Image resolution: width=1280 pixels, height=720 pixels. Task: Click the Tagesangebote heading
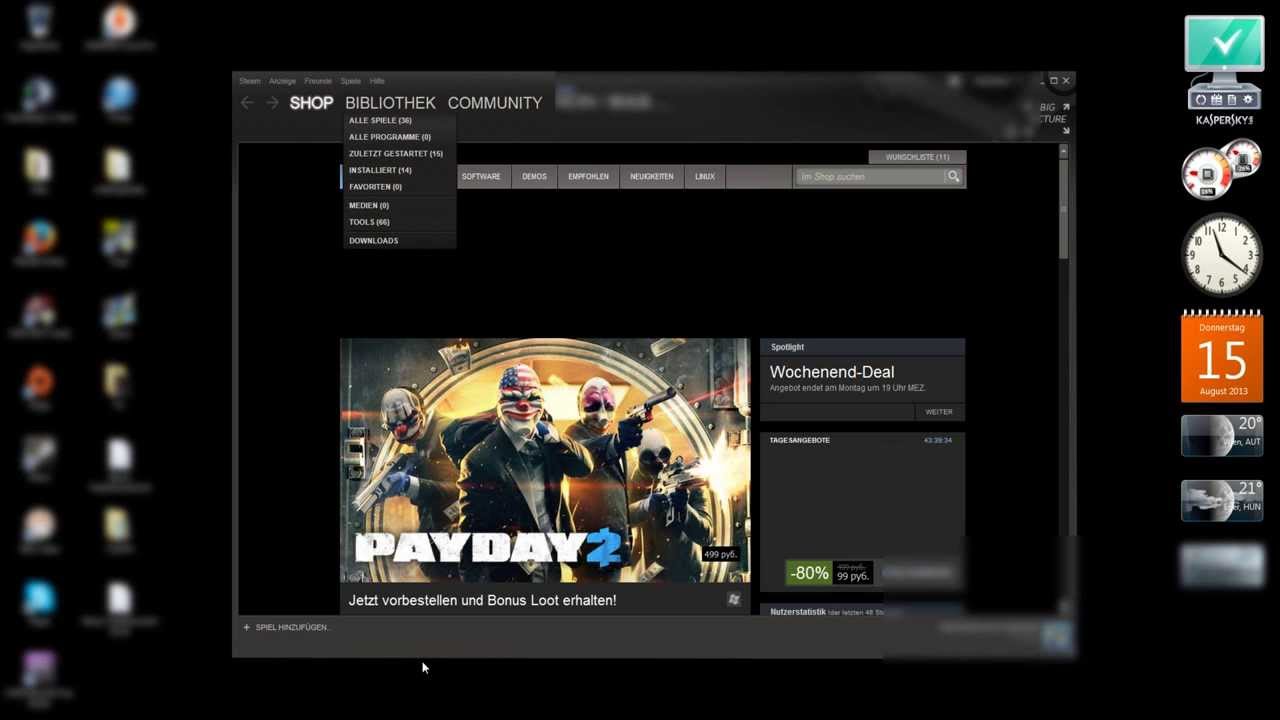(x=800, y=440)
